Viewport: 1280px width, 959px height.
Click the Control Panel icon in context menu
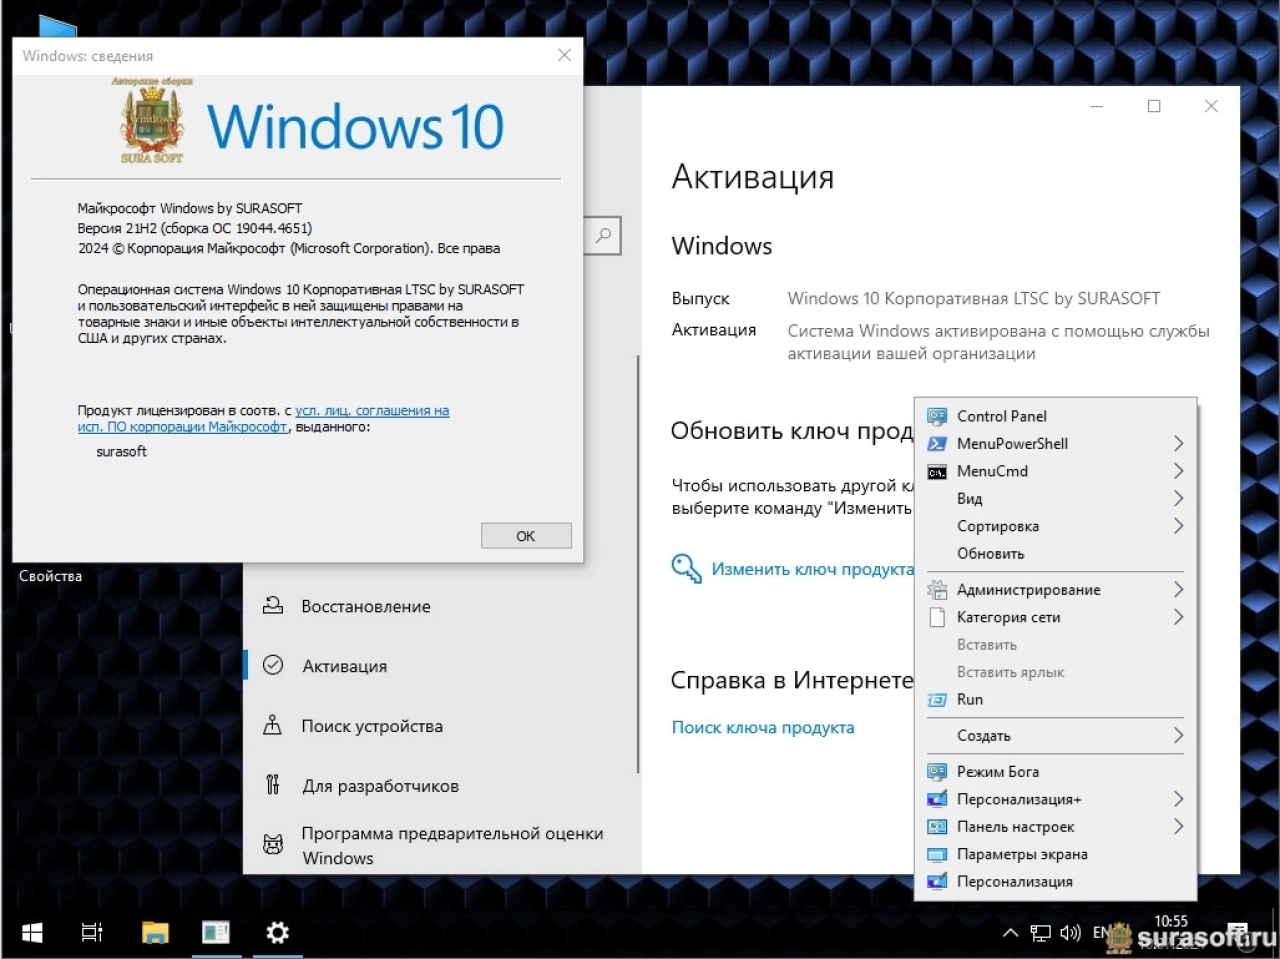click(937, 416)
